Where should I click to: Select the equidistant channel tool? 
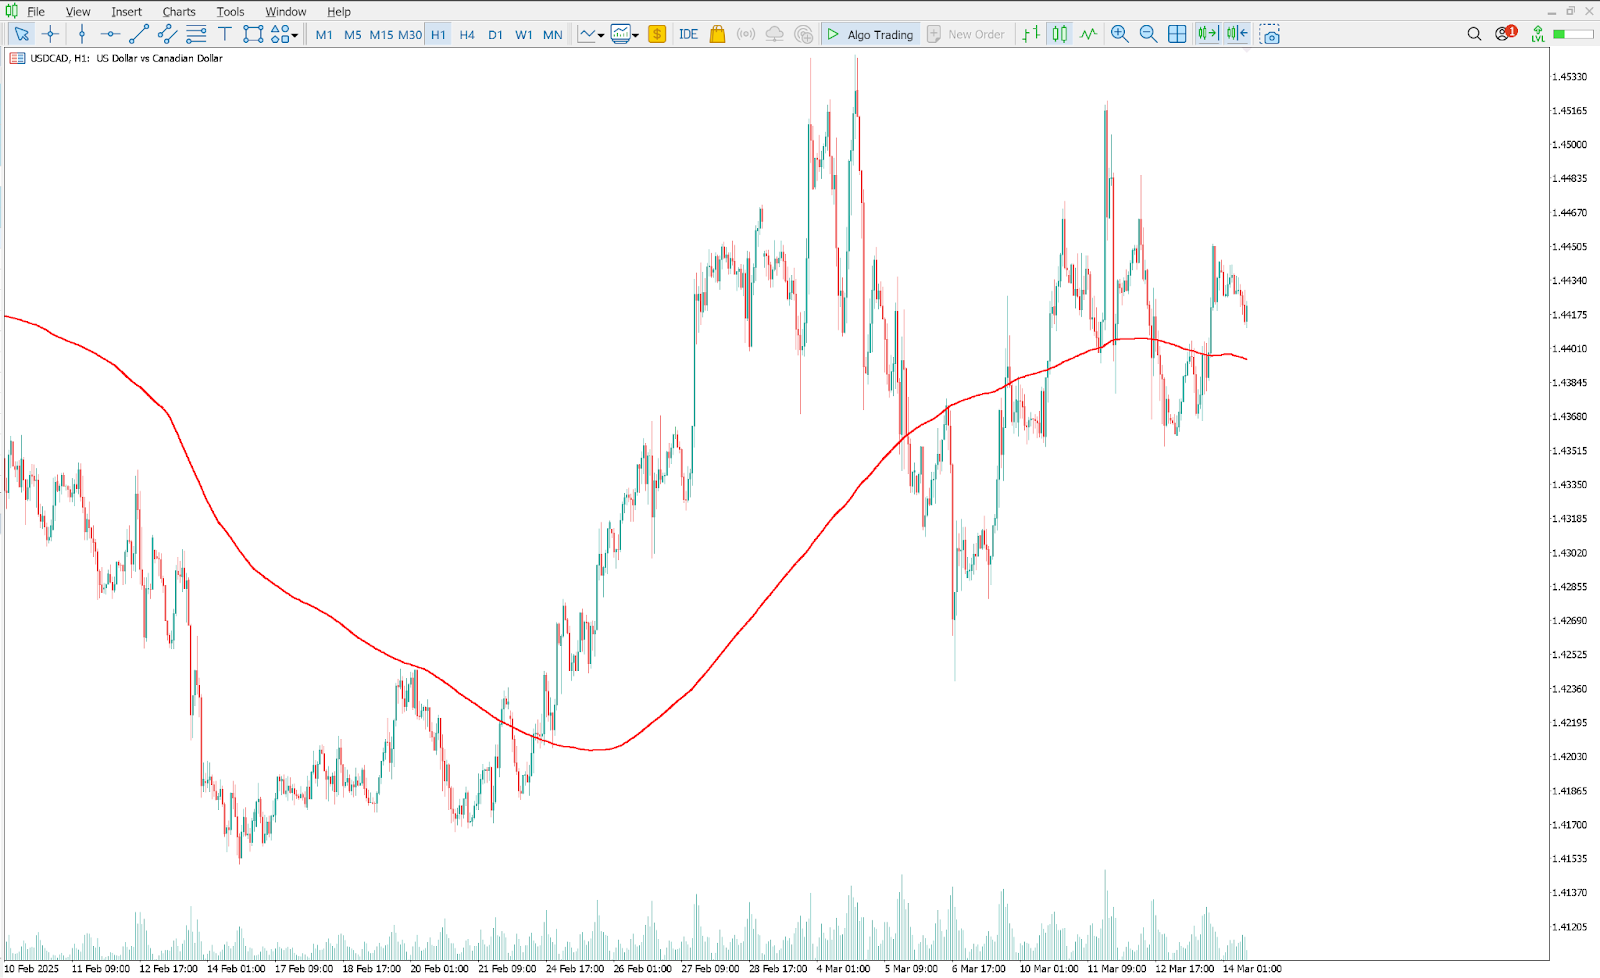167,34
